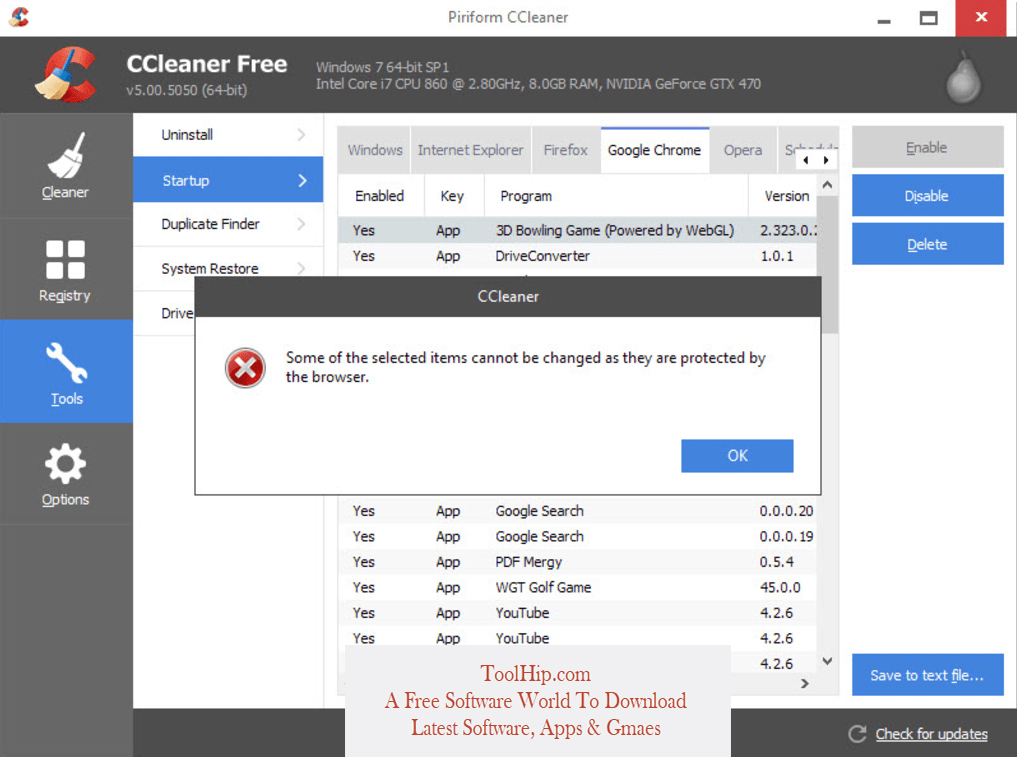Click the small CCleaner icon in title bar
Viewport: 1017px width, 757px height.
click(x=19, y=17)
